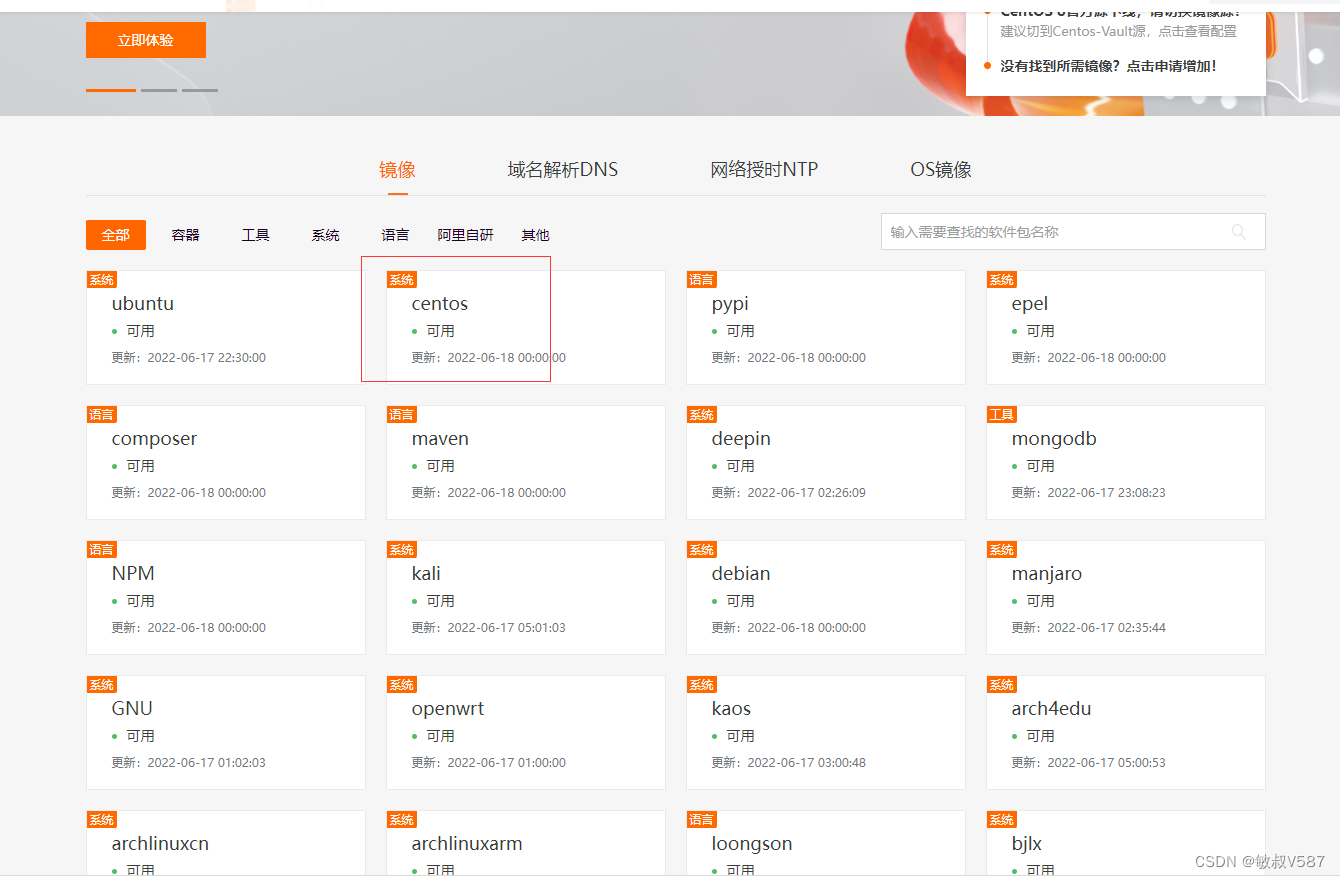Viewport: 1340px width, 879px height.
Task: Focus the package name search field
Action: [1073, 232]
